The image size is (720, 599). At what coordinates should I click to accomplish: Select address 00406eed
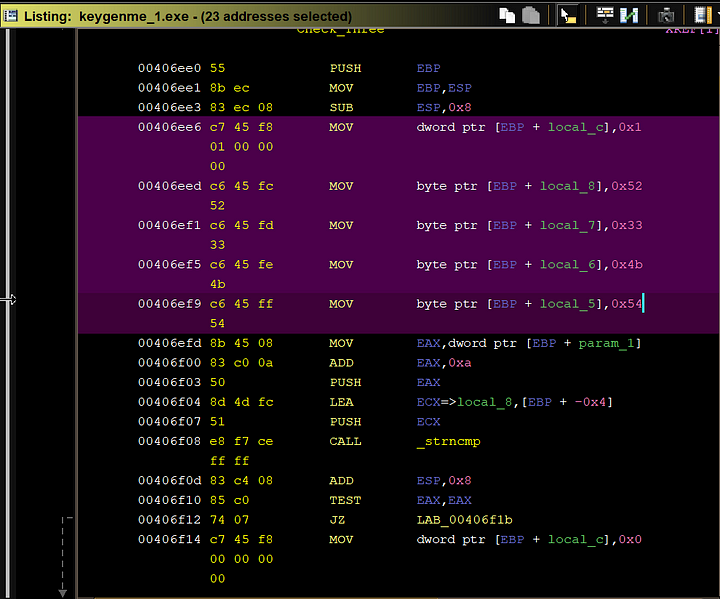(x=169, y=186)
